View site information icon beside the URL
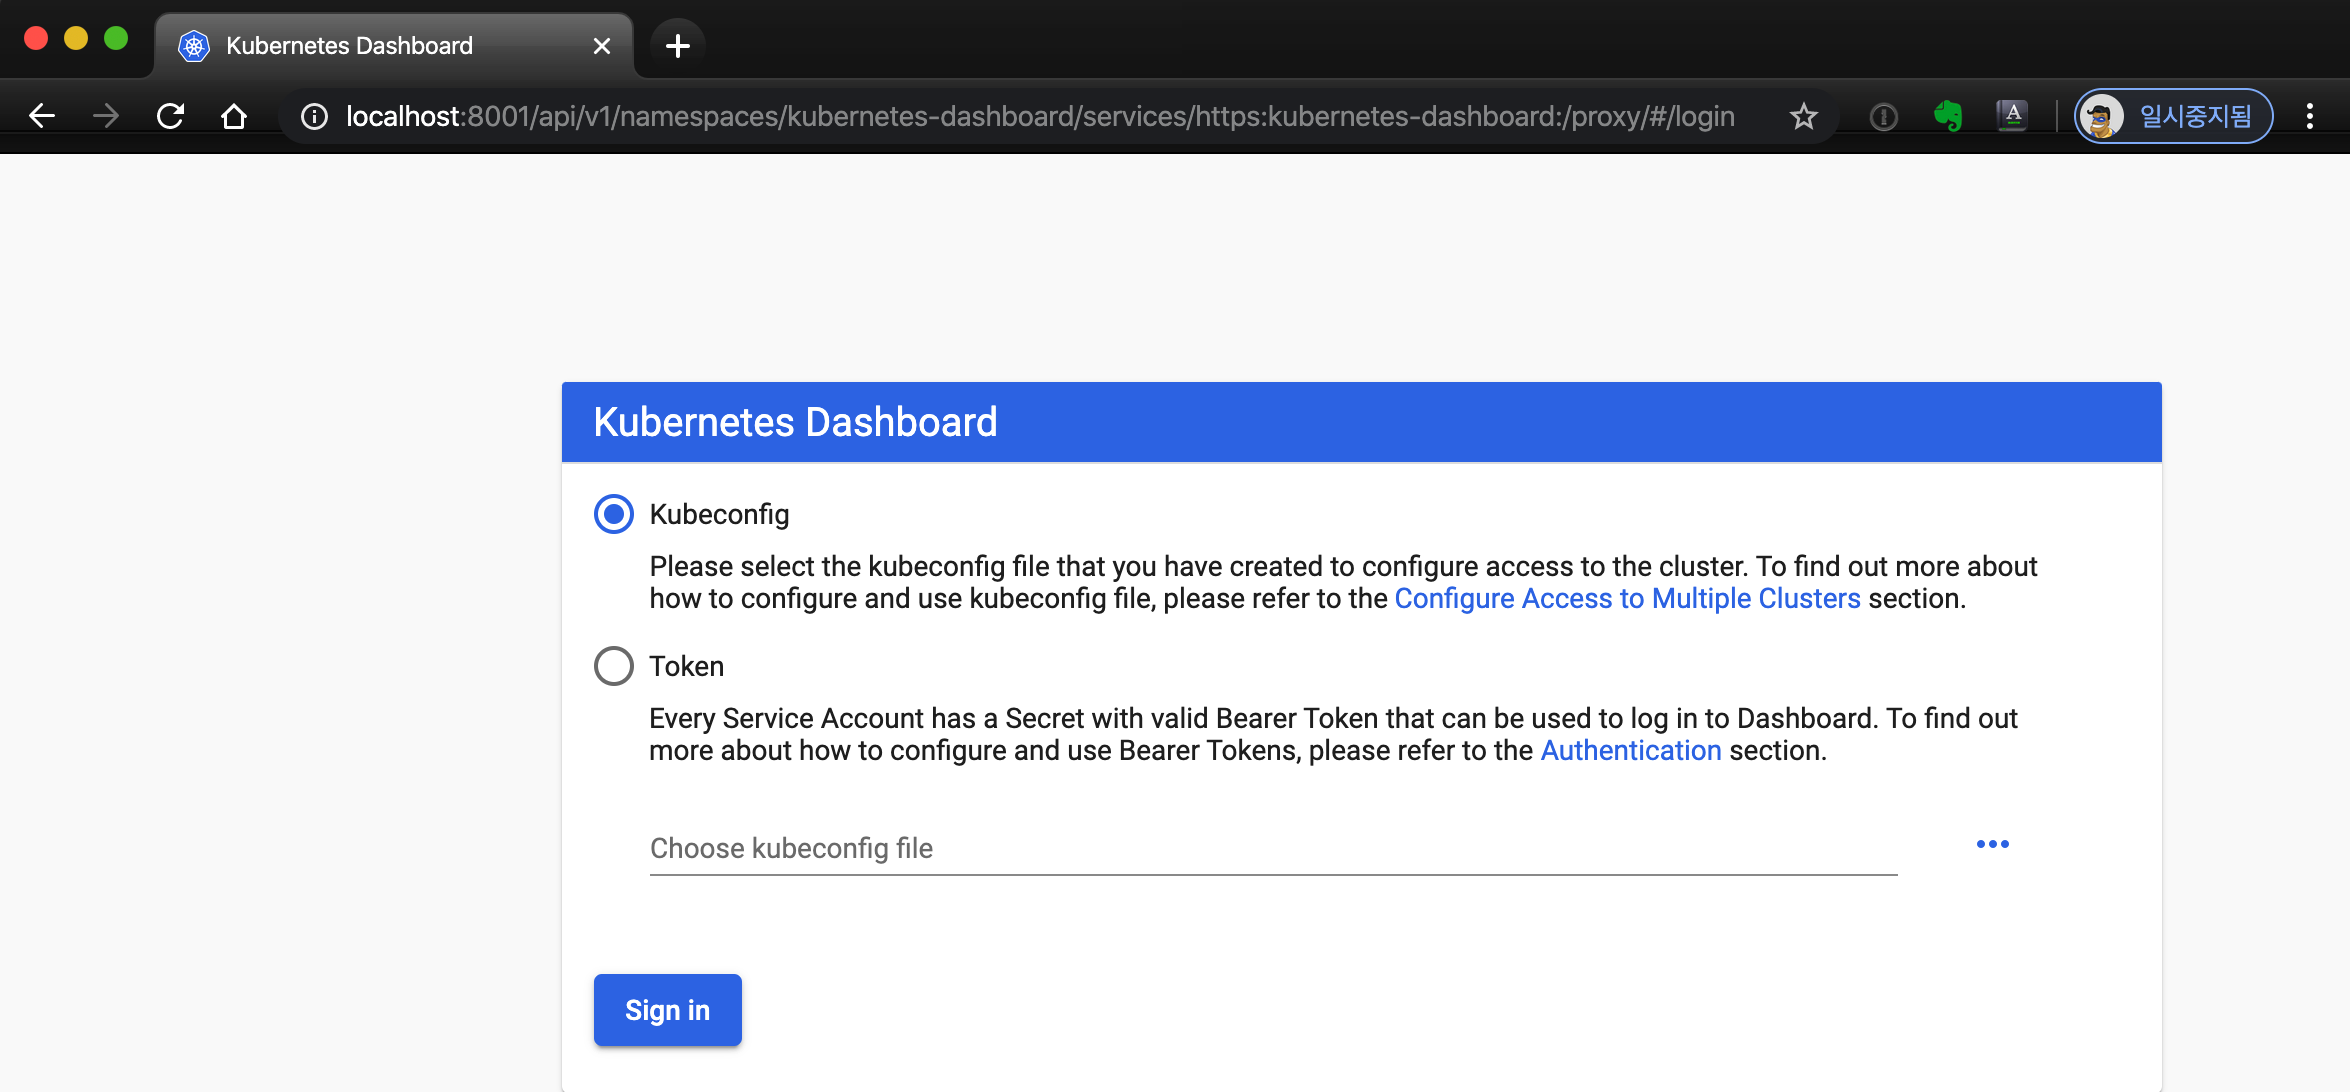 click(314, 117)
